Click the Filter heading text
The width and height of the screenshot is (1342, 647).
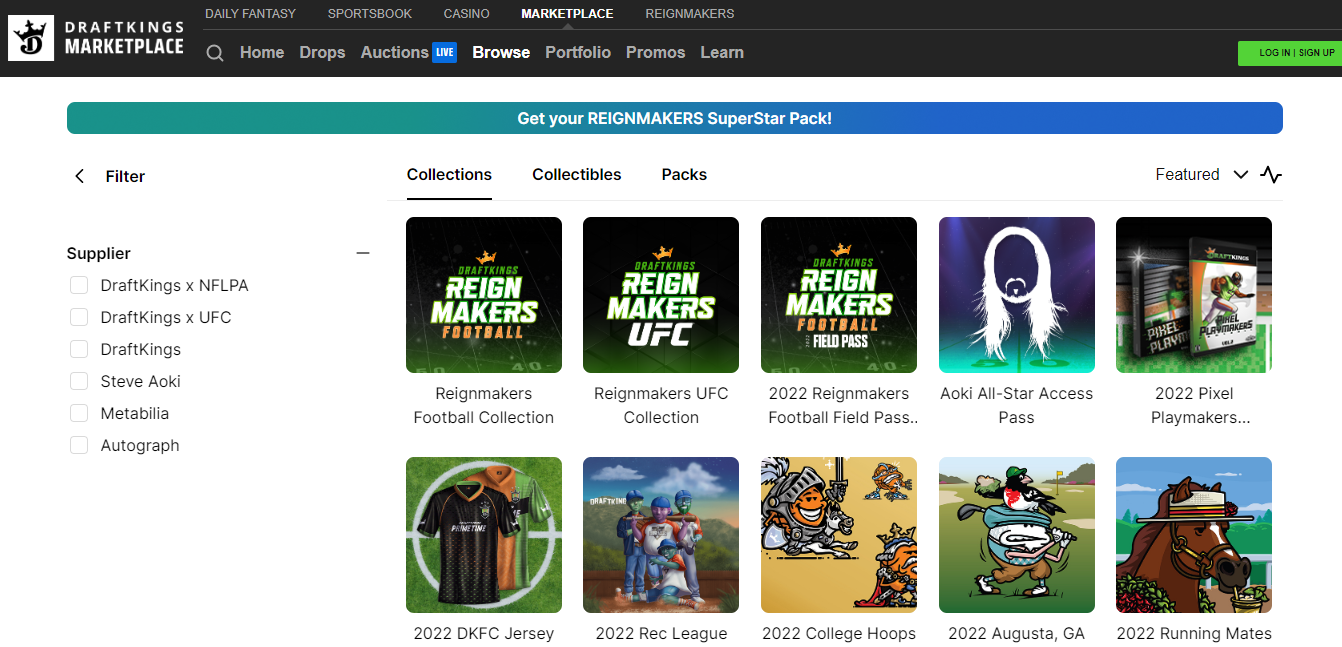[x=125, y=177]
